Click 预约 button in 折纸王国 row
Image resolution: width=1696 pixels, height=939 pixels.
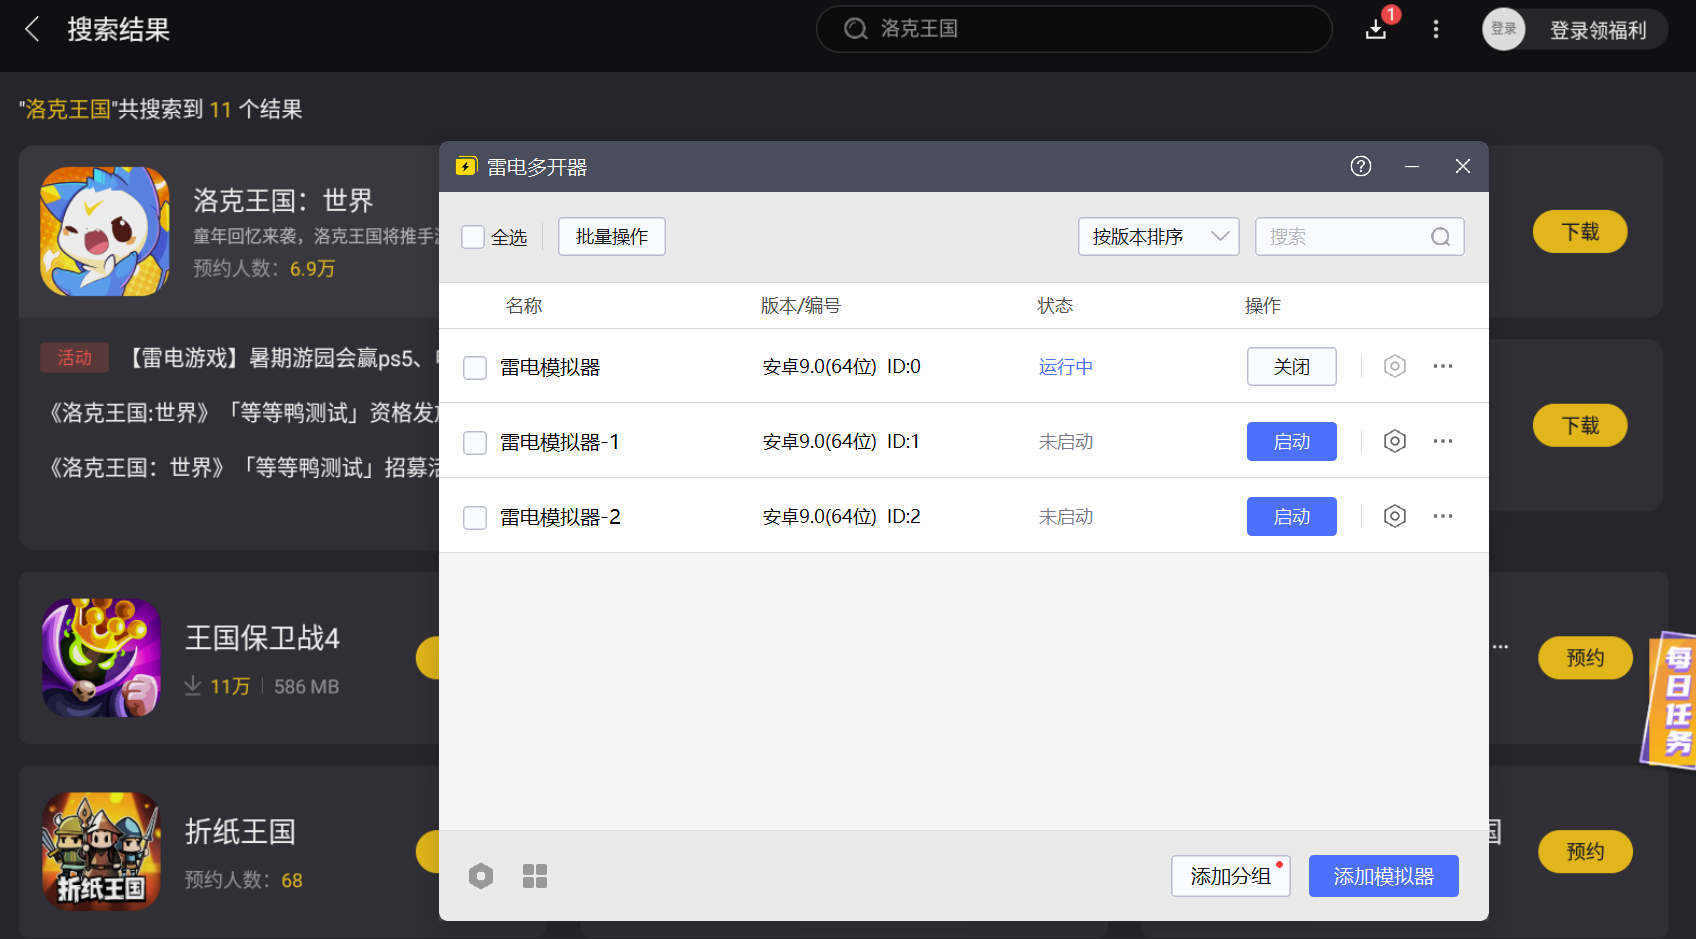click(x=1585, y=852)
